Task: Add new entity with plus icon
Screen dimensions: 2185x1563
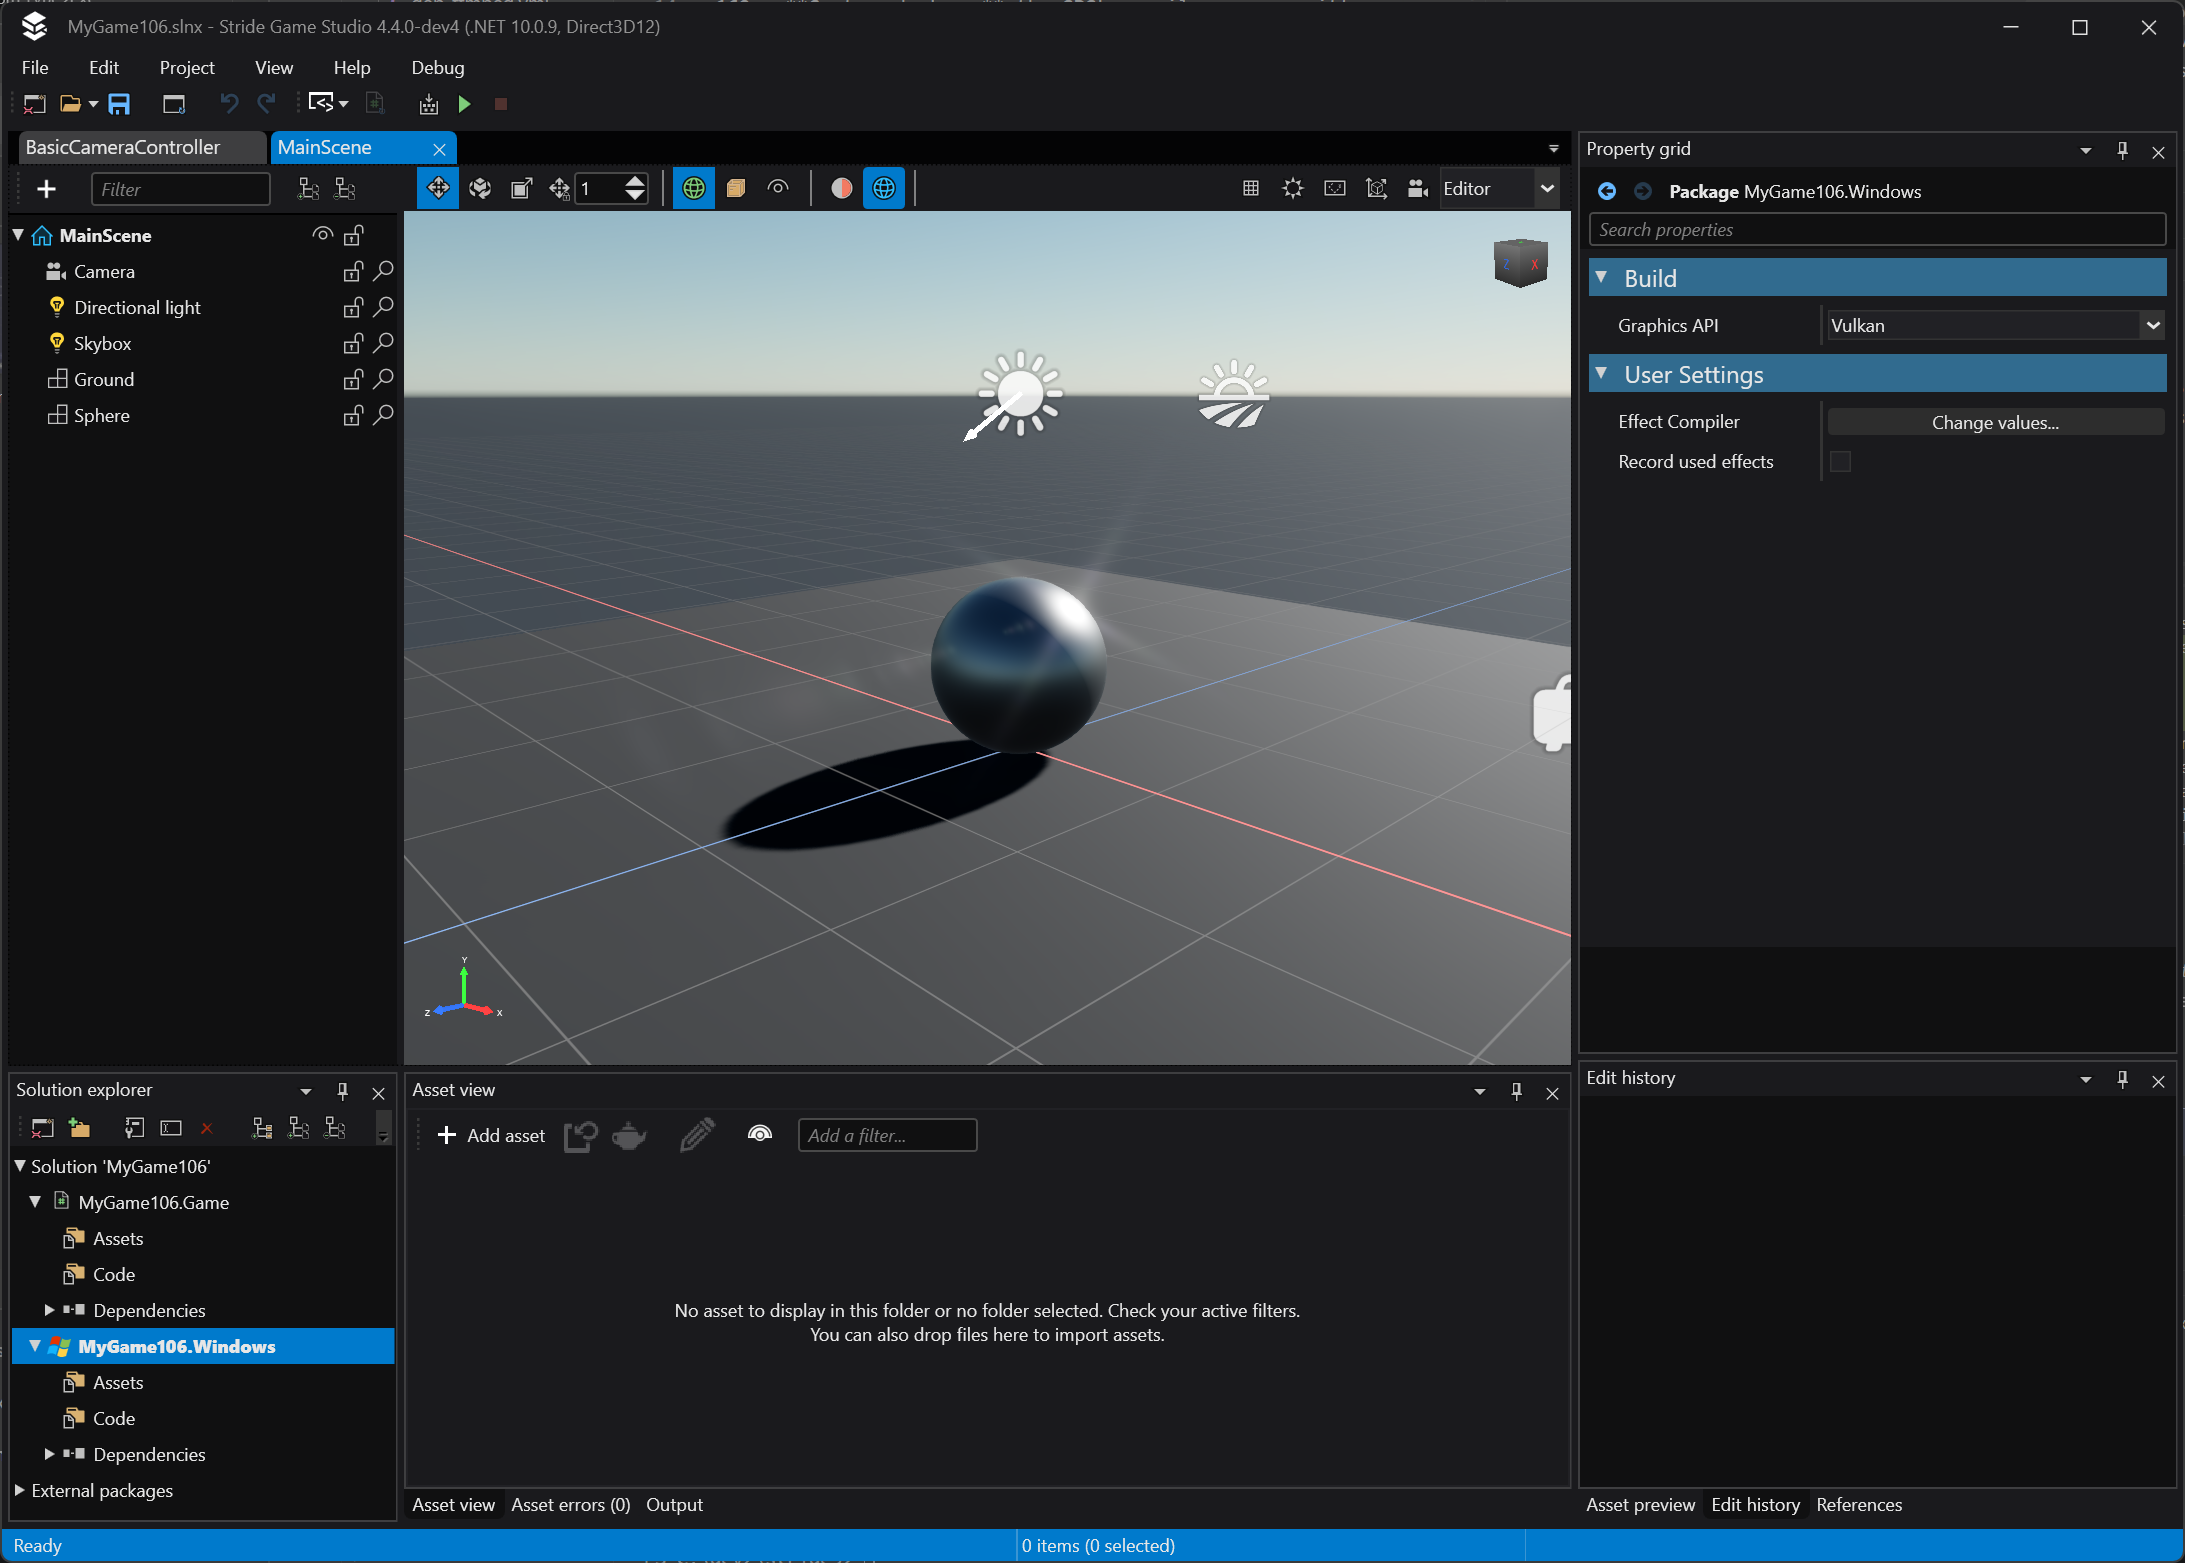Action: coord(46,189)
